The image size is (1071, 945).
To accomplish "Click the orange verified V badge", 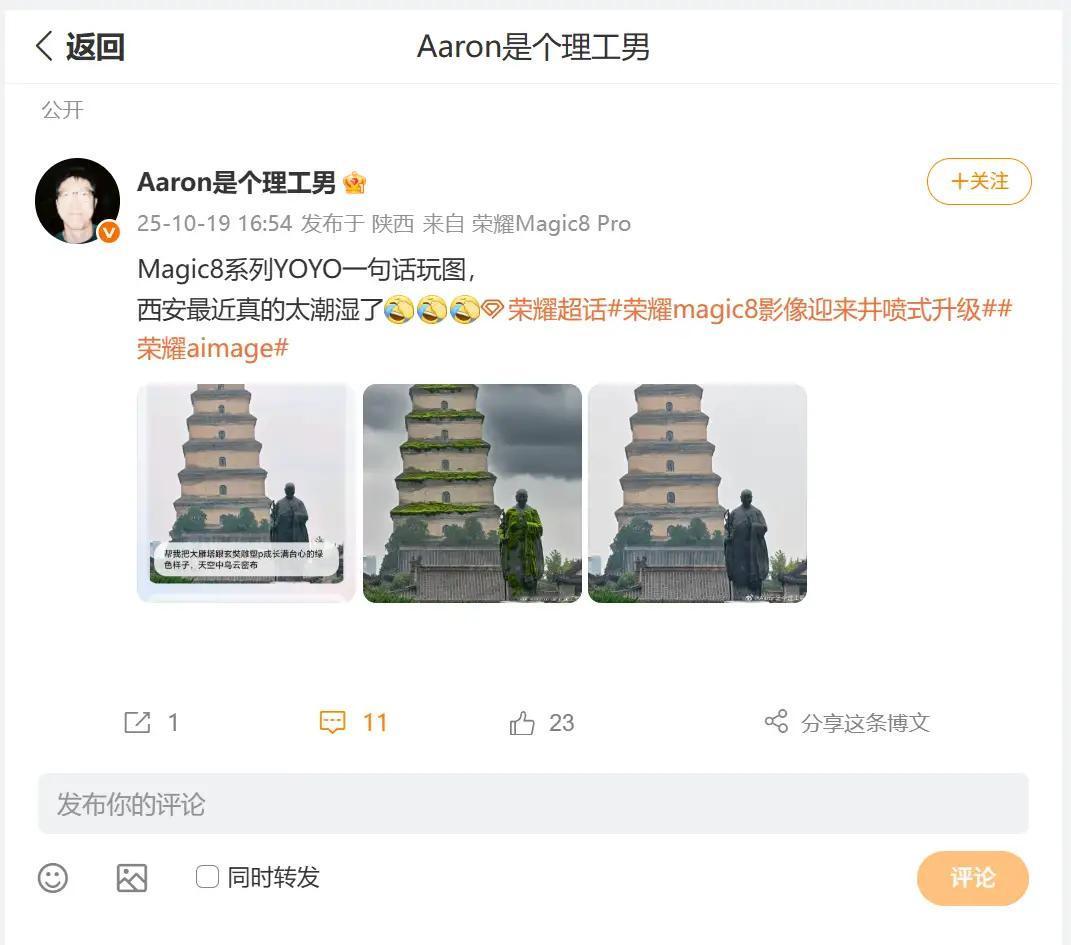I will click(109, 232).
